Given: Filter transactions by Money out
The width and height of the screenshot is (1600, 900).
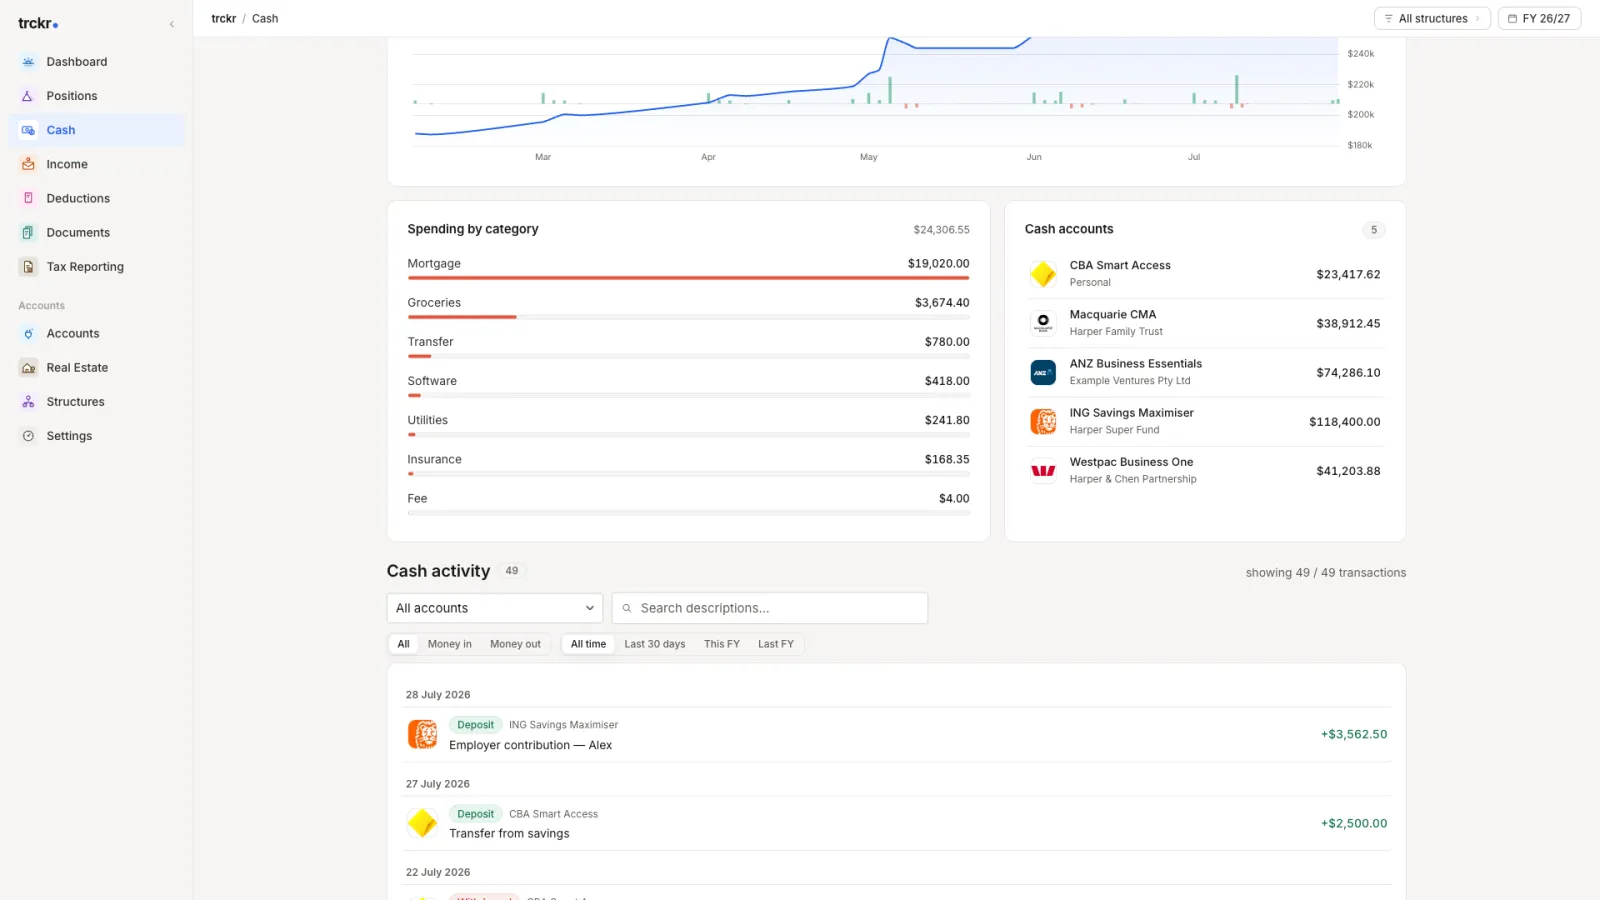Looking at the screenshot, I should (515, 644).
